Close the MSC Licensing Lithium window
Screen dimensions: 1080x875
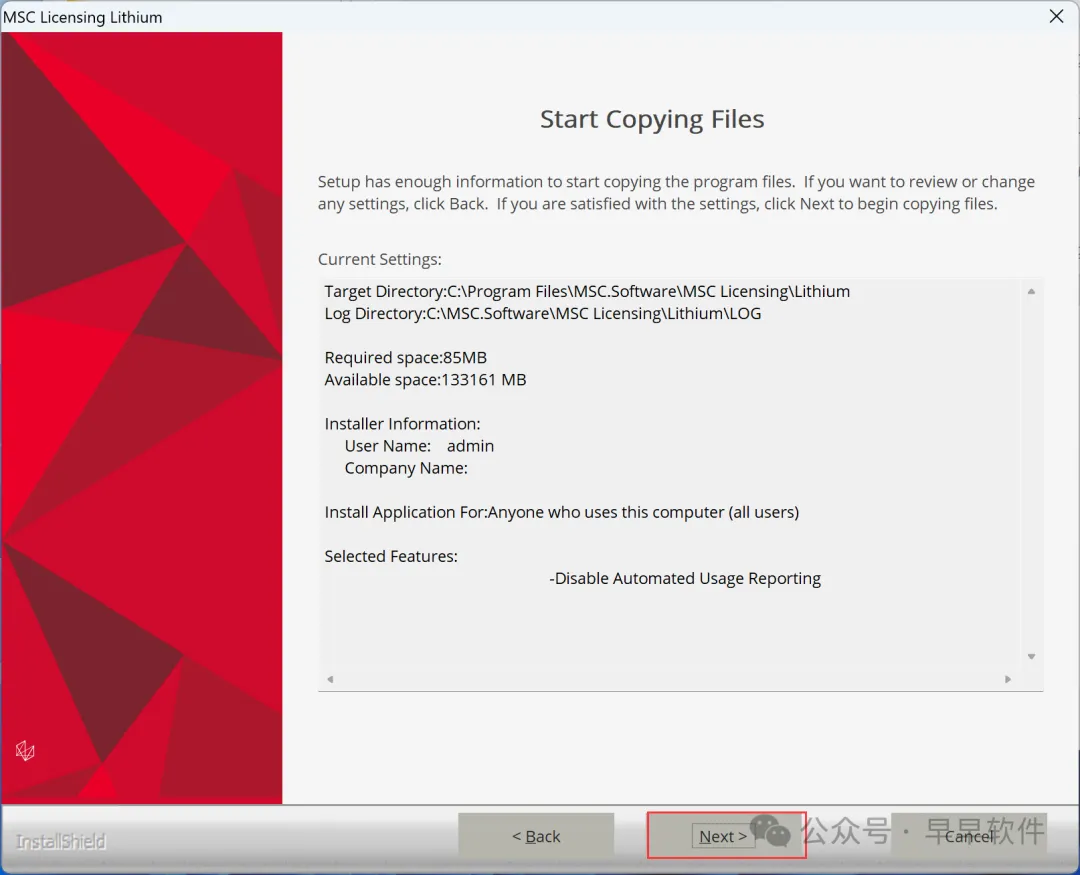pos(1056,16)
